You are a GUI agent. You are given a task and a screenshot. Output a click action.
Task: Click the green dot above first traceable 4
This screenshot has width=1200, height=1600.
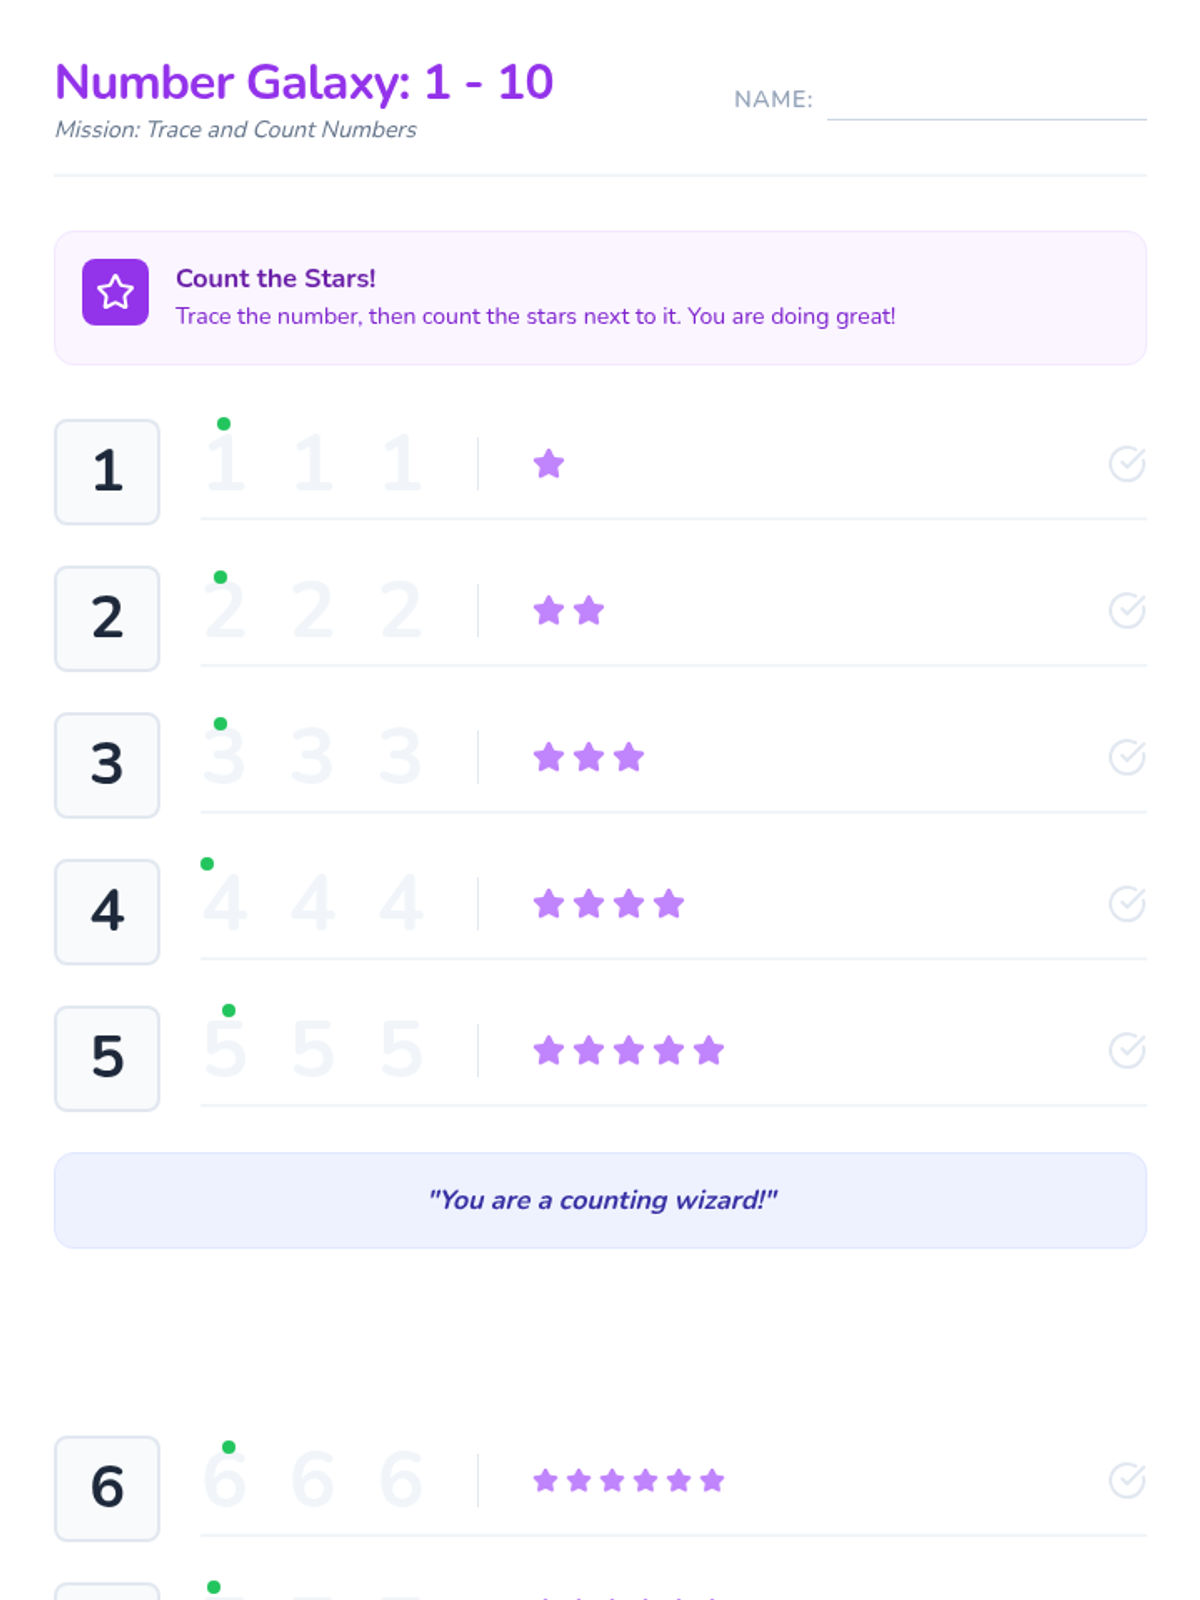pos(207,864)
